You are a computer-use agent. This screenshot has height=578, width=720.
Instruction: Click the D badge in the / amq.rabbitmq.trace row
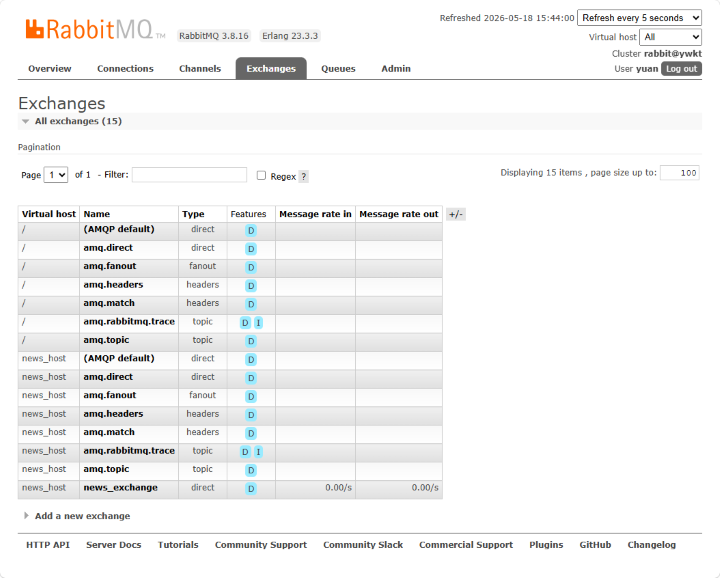coord(245,323)
